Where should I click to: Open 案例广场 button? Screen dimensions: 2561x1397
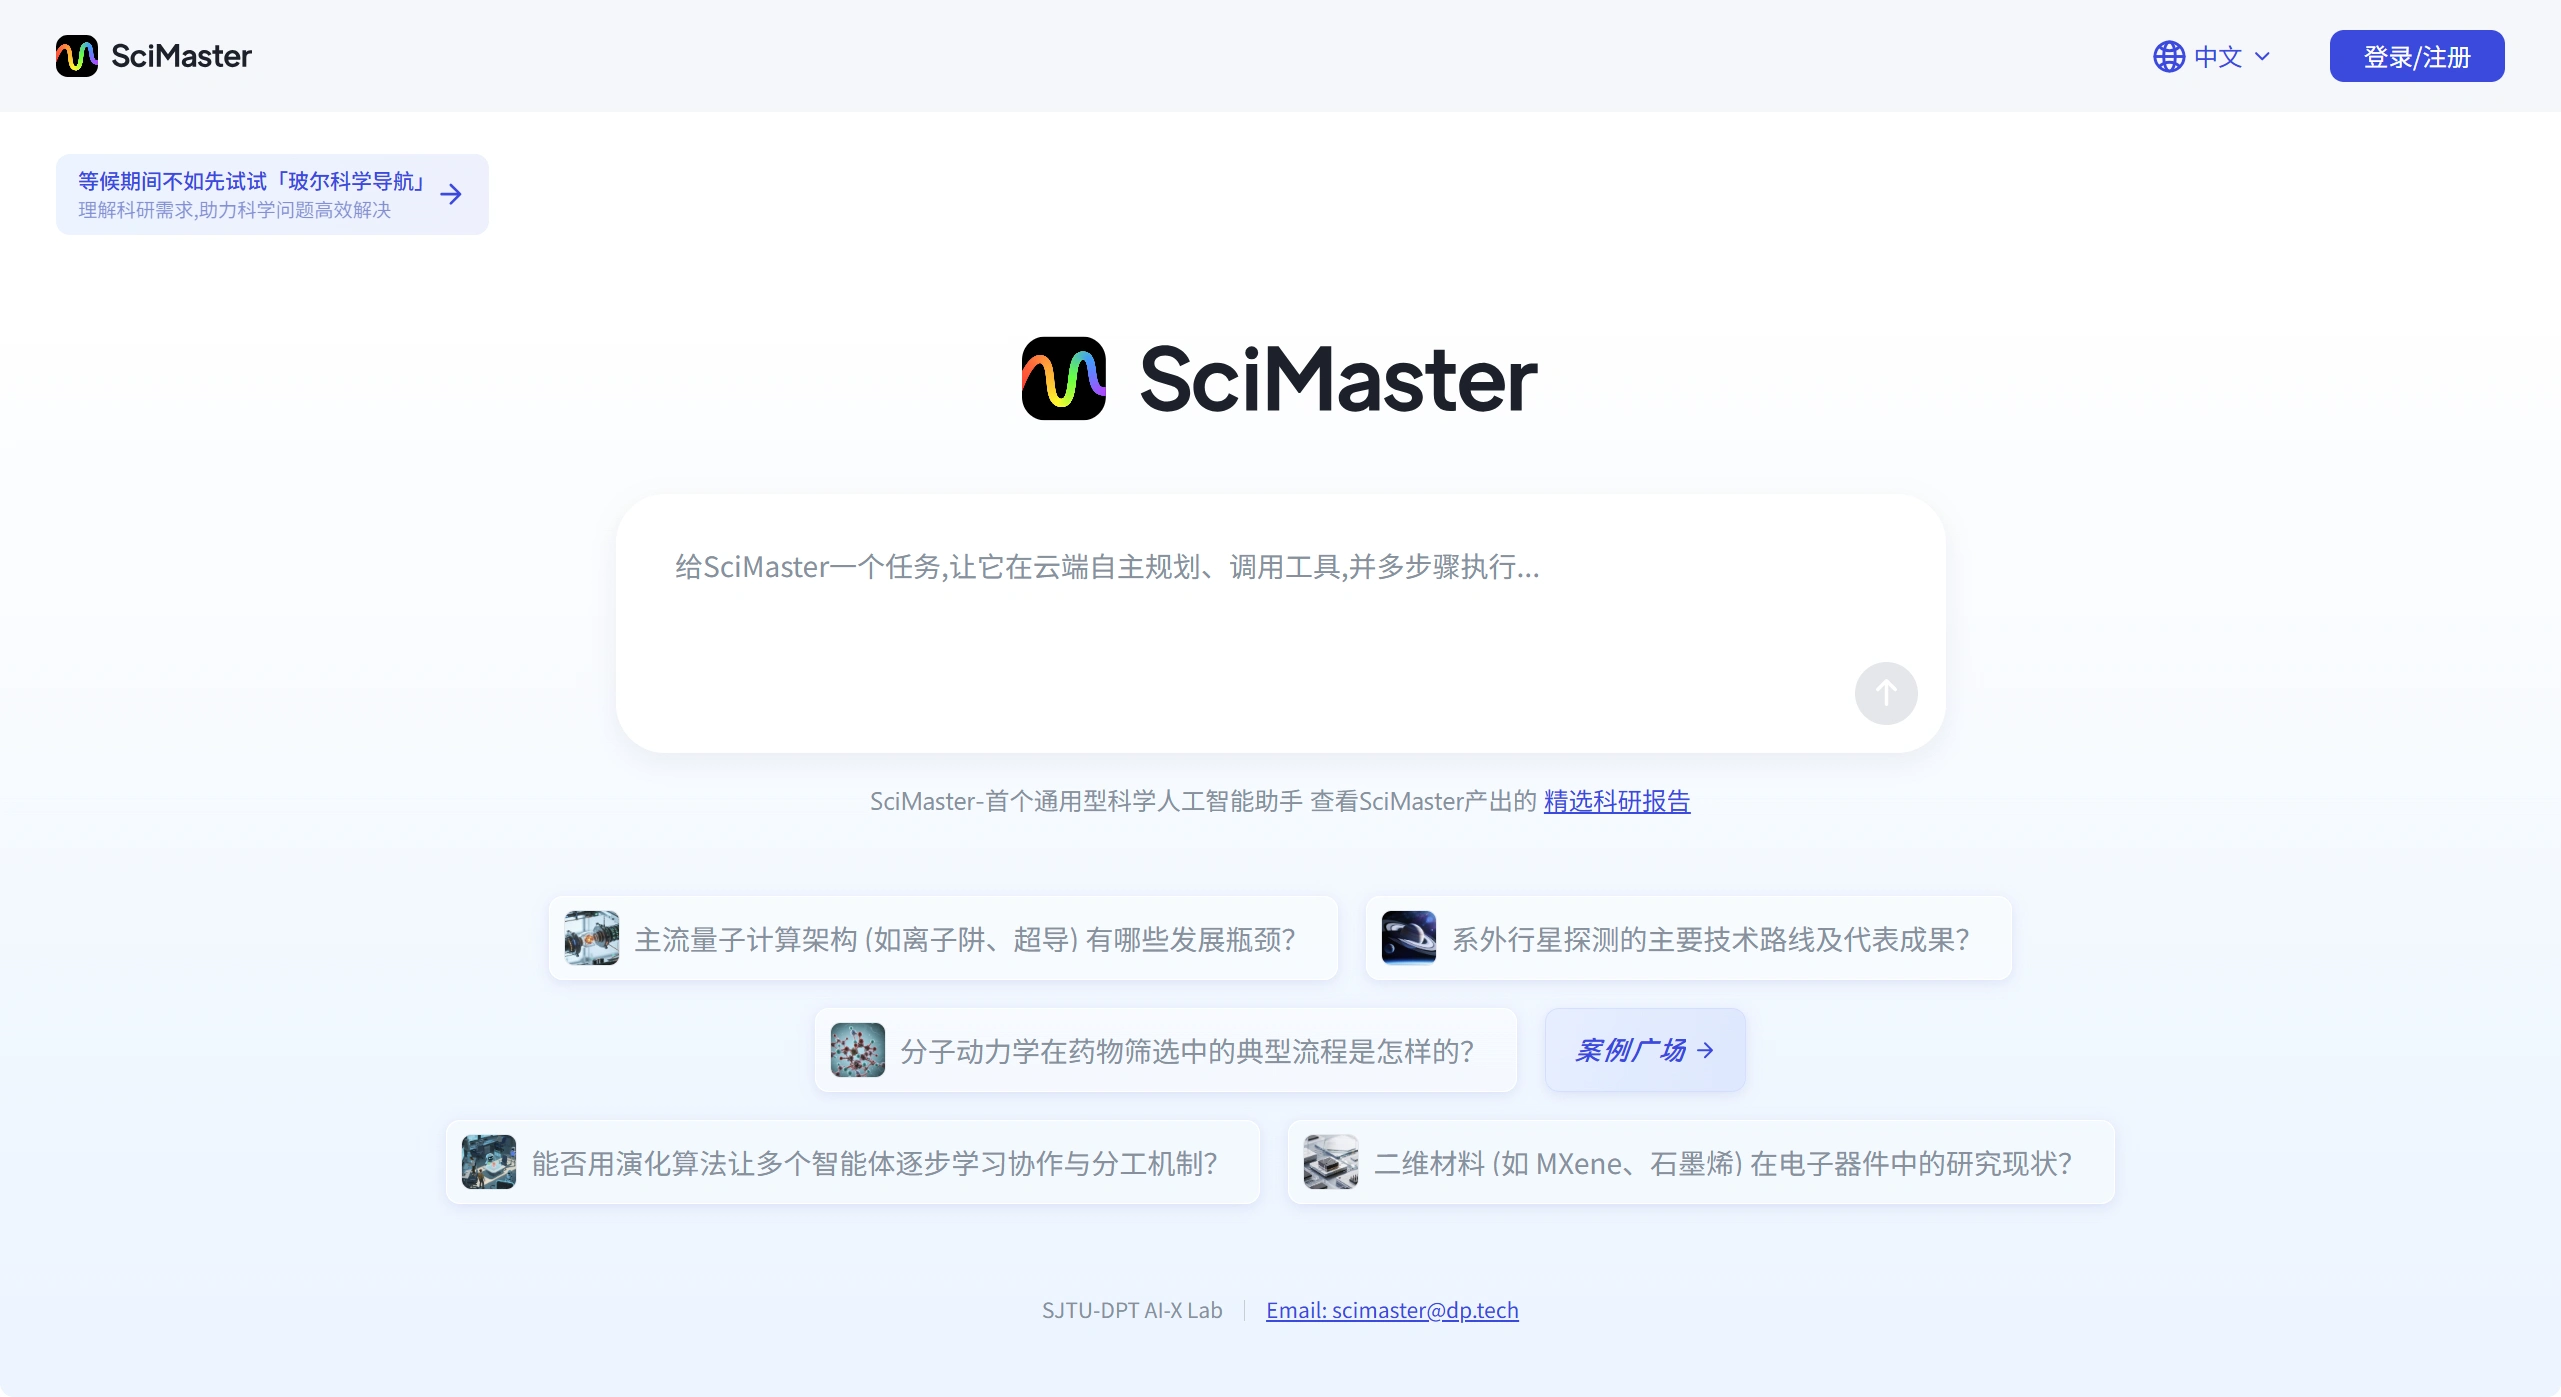[1644, 1050]
